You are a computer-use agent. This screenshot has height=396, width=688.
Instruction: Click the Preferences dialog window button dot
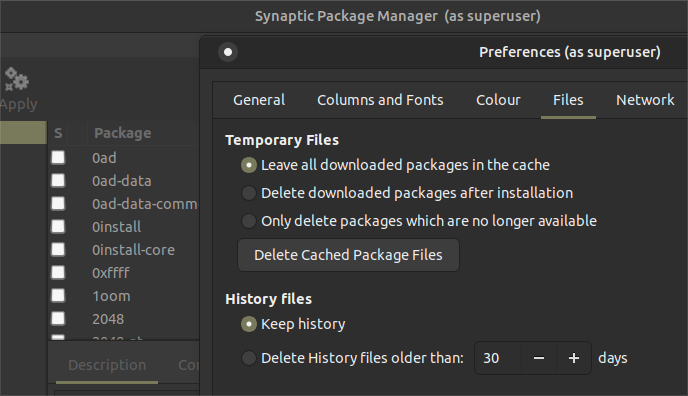(x=228, y=52)
